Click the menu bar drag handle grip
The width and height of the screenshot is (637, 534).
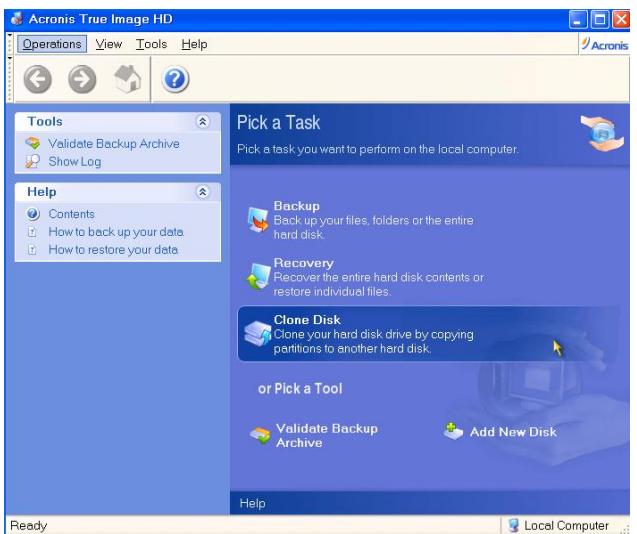click(x=10, y=44)
